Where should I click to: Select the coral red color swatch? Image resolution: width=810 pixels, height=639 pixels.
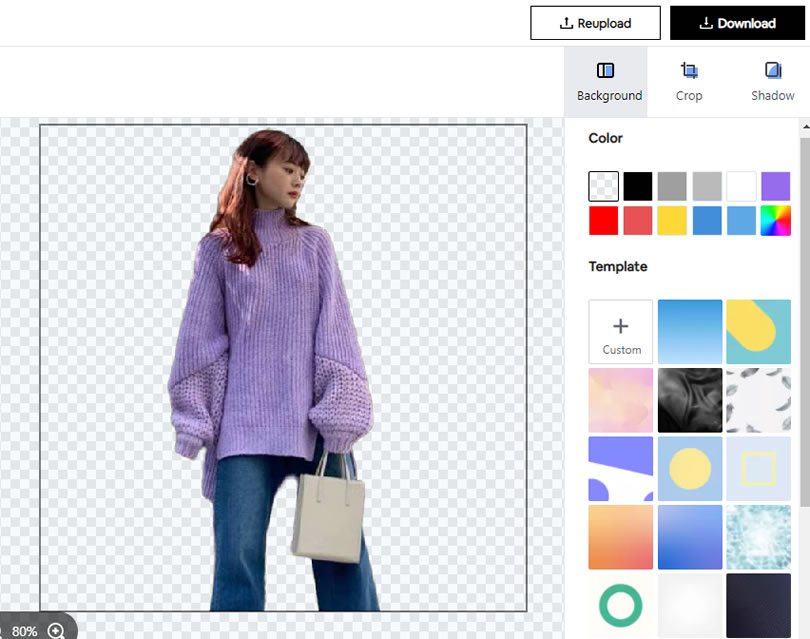tap(638, 221)
